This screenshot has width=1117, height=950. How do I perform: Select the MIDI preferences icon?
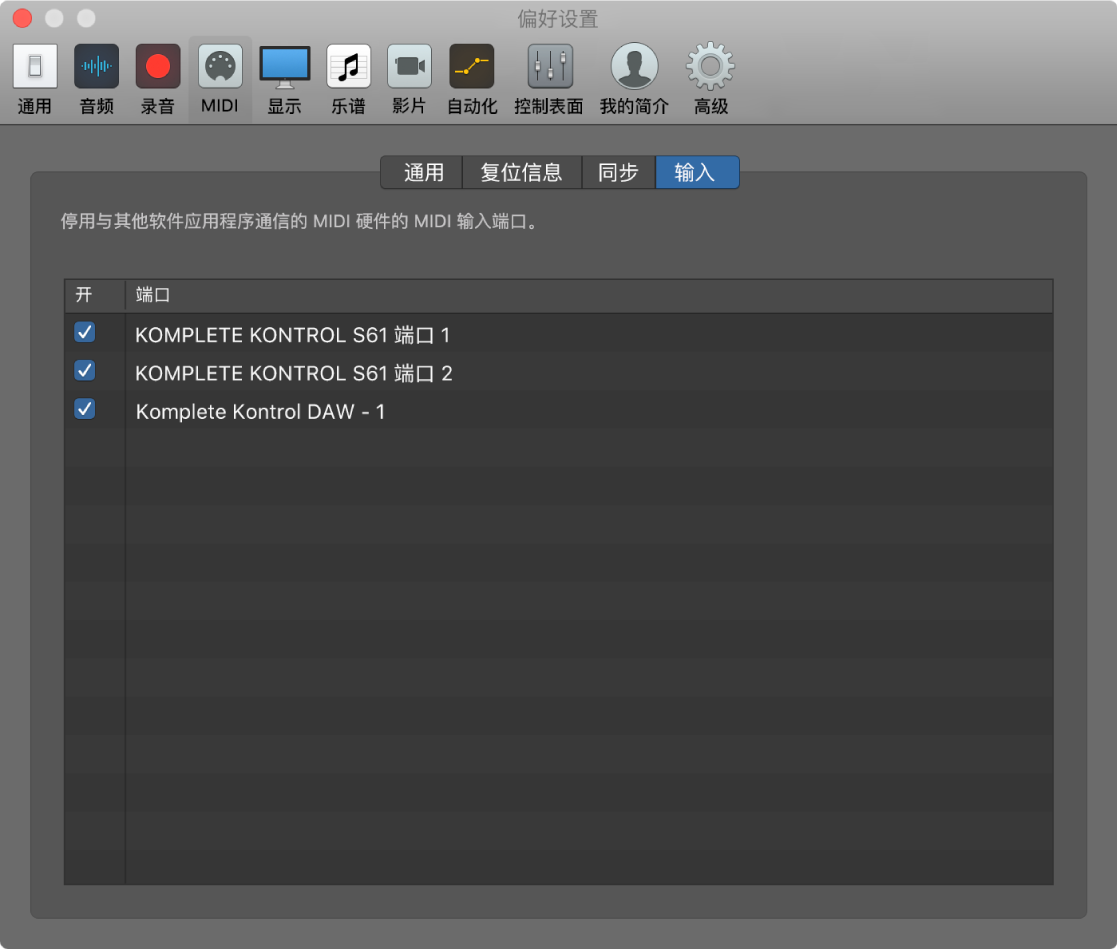(219, 78)
